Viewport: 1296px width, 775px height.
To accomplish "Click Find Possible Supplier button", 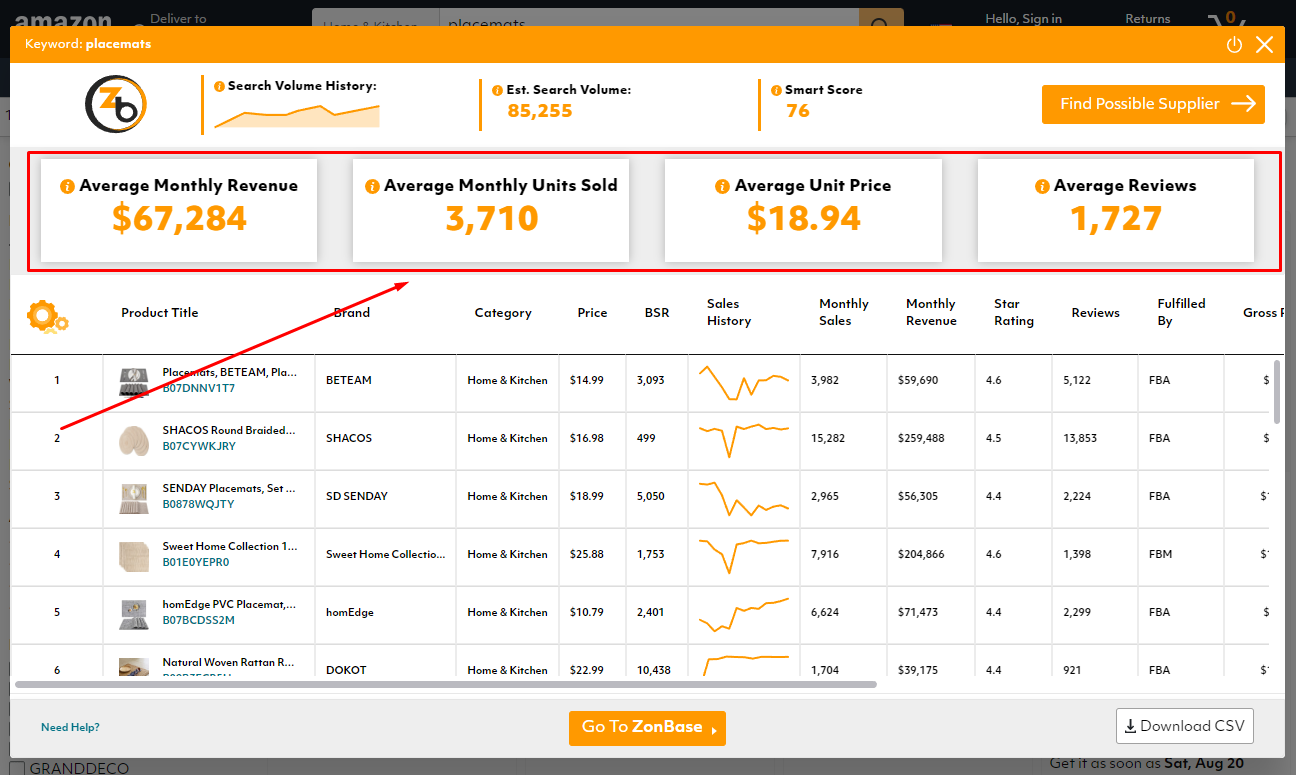I will [x=1153, y=104].
